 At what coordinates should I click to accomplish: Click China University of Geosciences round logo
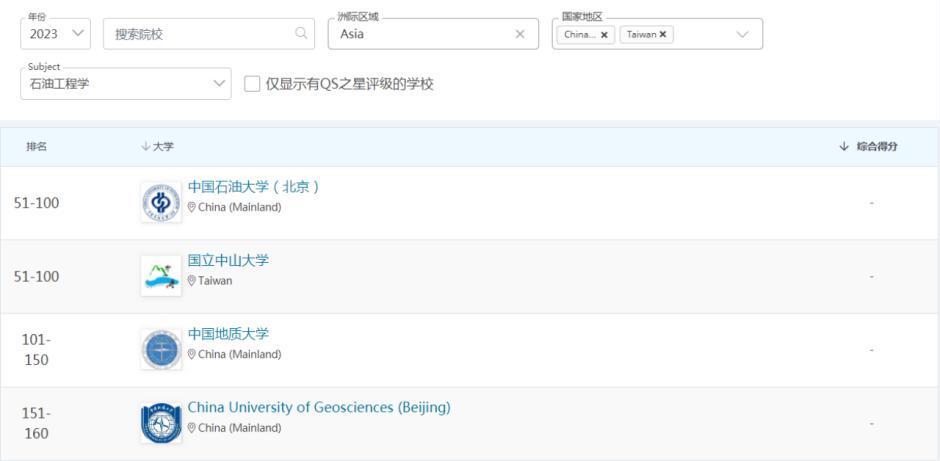point(161,349)
